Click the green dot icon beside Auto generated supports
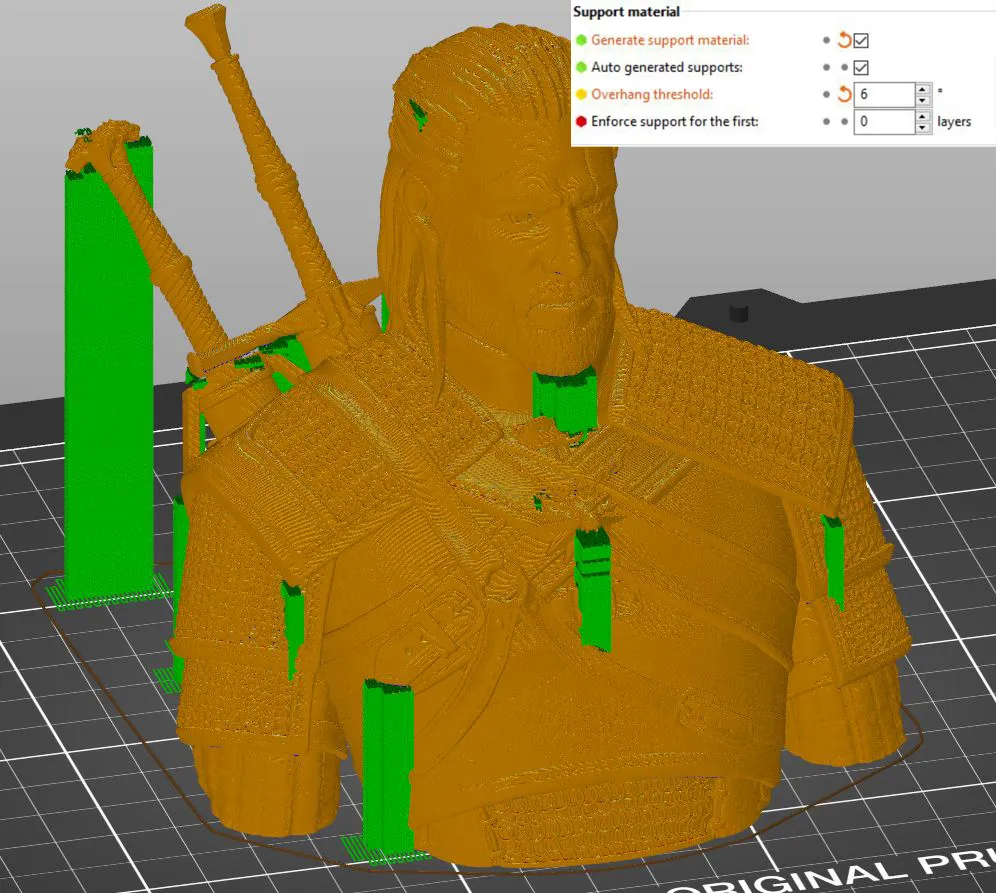This screenshot has width=996, height=893. click(x=583, y=67)
